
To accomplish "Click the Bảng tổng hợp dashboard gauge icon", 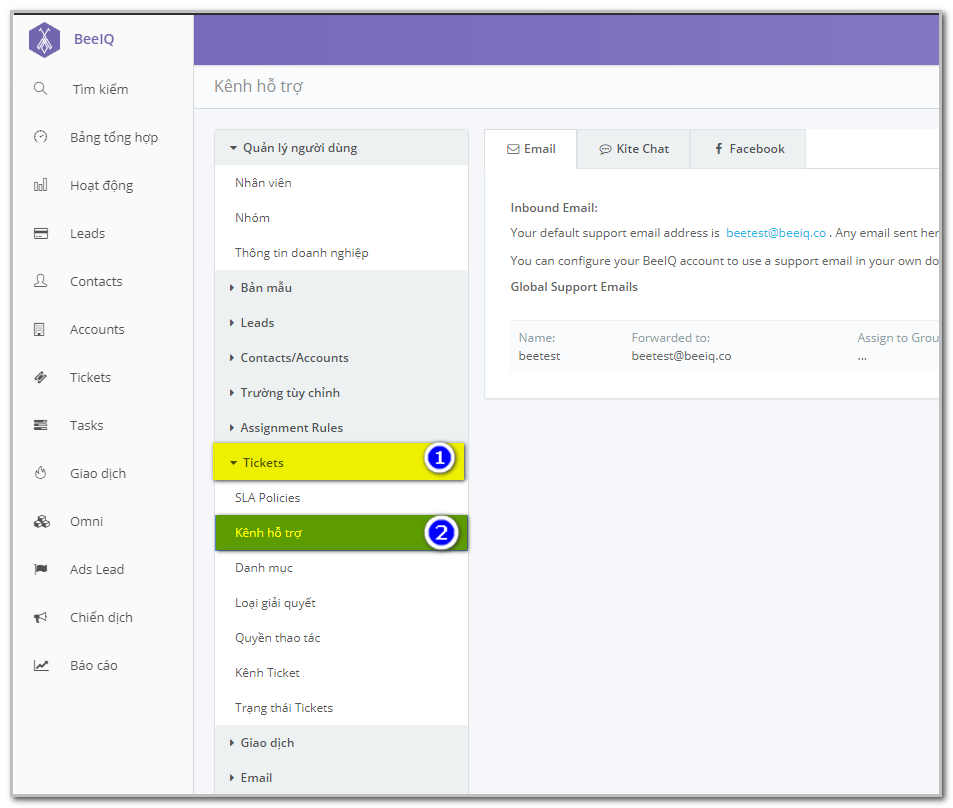I will (41, 137).
